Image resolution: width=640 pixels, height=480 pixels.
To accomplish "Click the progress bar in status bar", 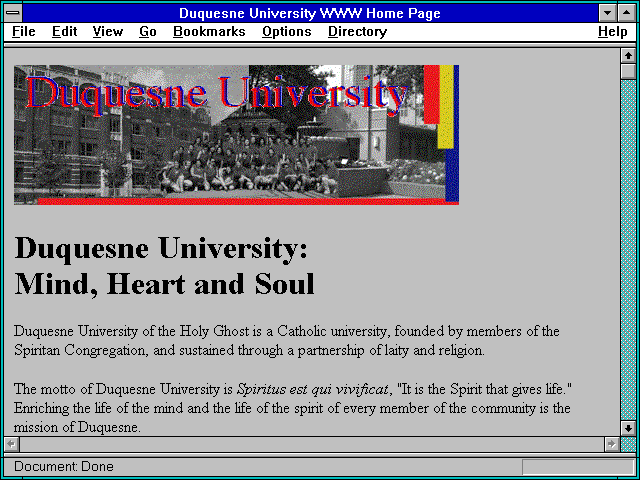I will tap(578, 467).
